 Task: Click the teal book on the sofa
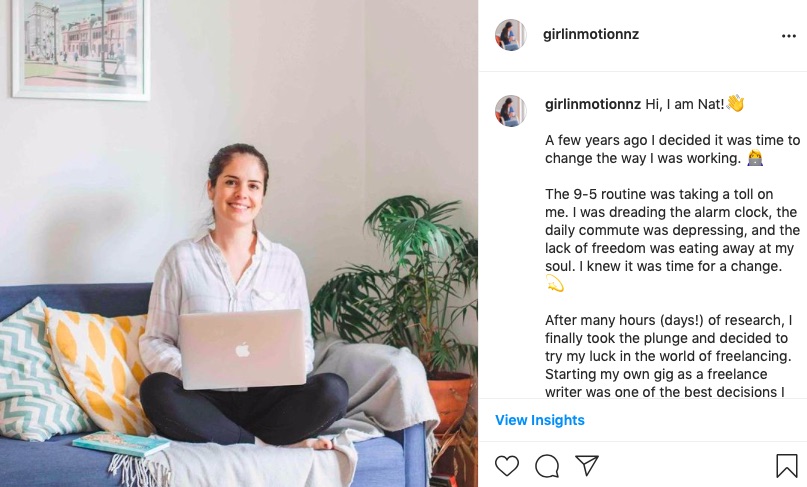click(121, 444)
